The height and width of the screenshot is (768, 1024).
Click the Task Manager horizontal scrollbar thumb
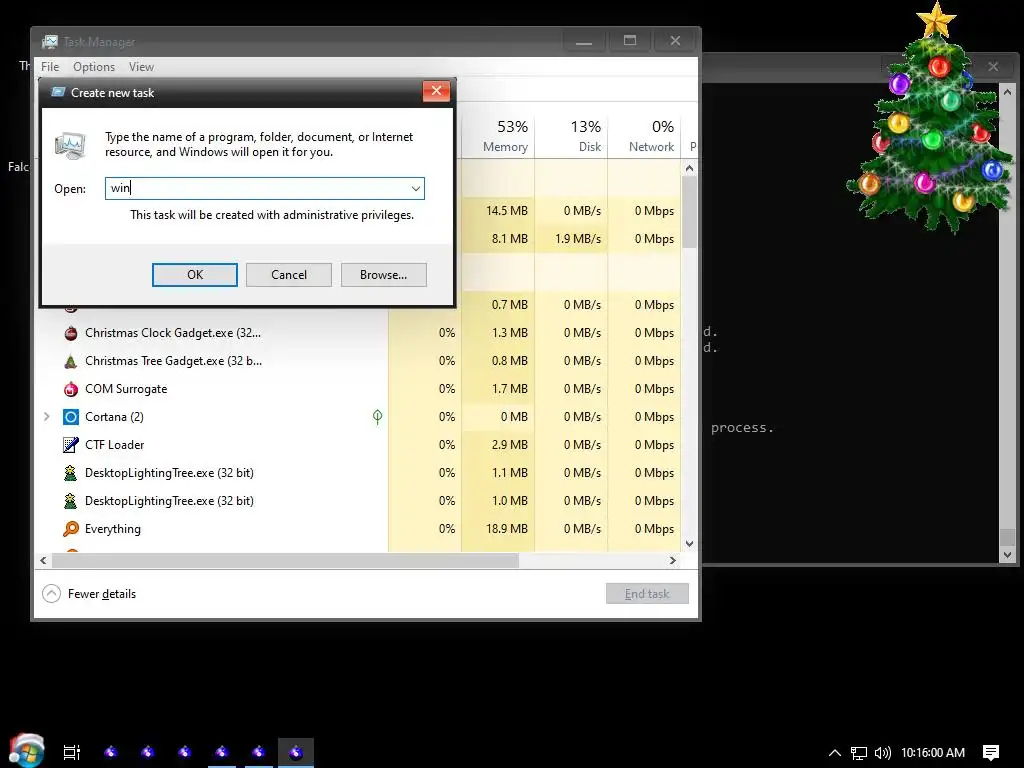pyautogui.click(x=285, y=560)
